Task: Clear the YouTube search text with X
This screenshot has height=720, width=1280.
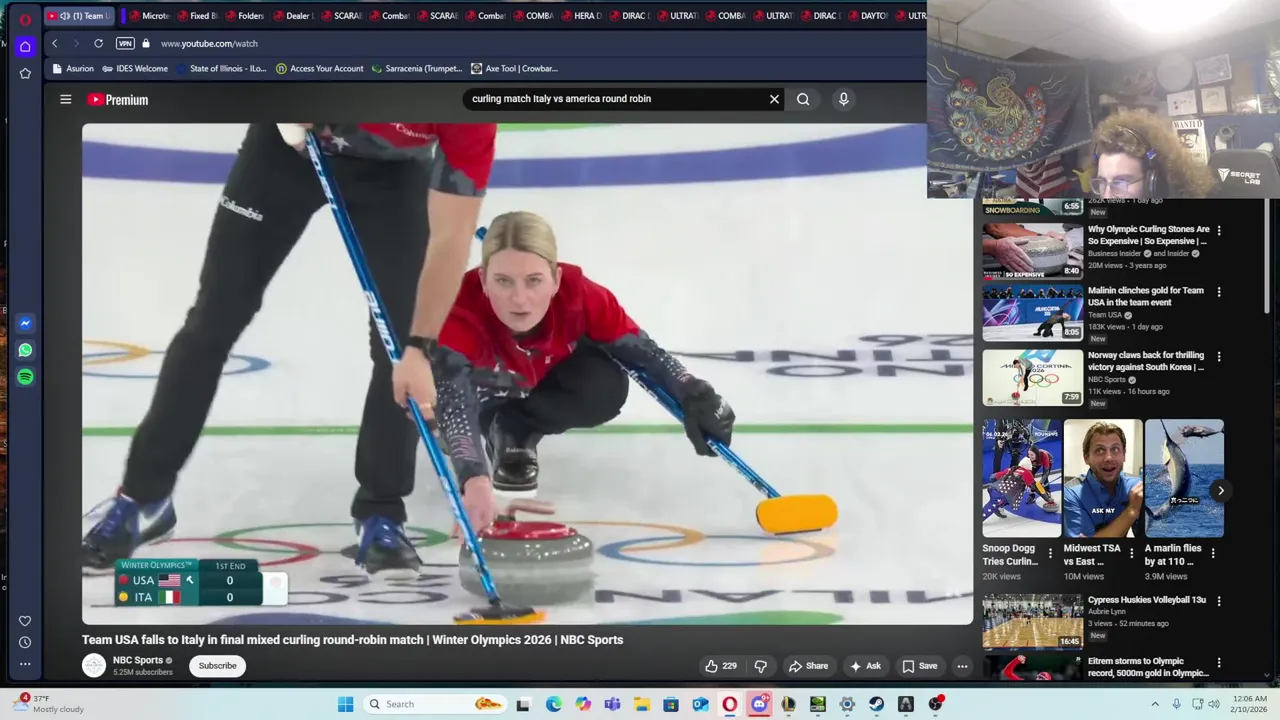Action: pyautogui.click(x=774, y=99)
